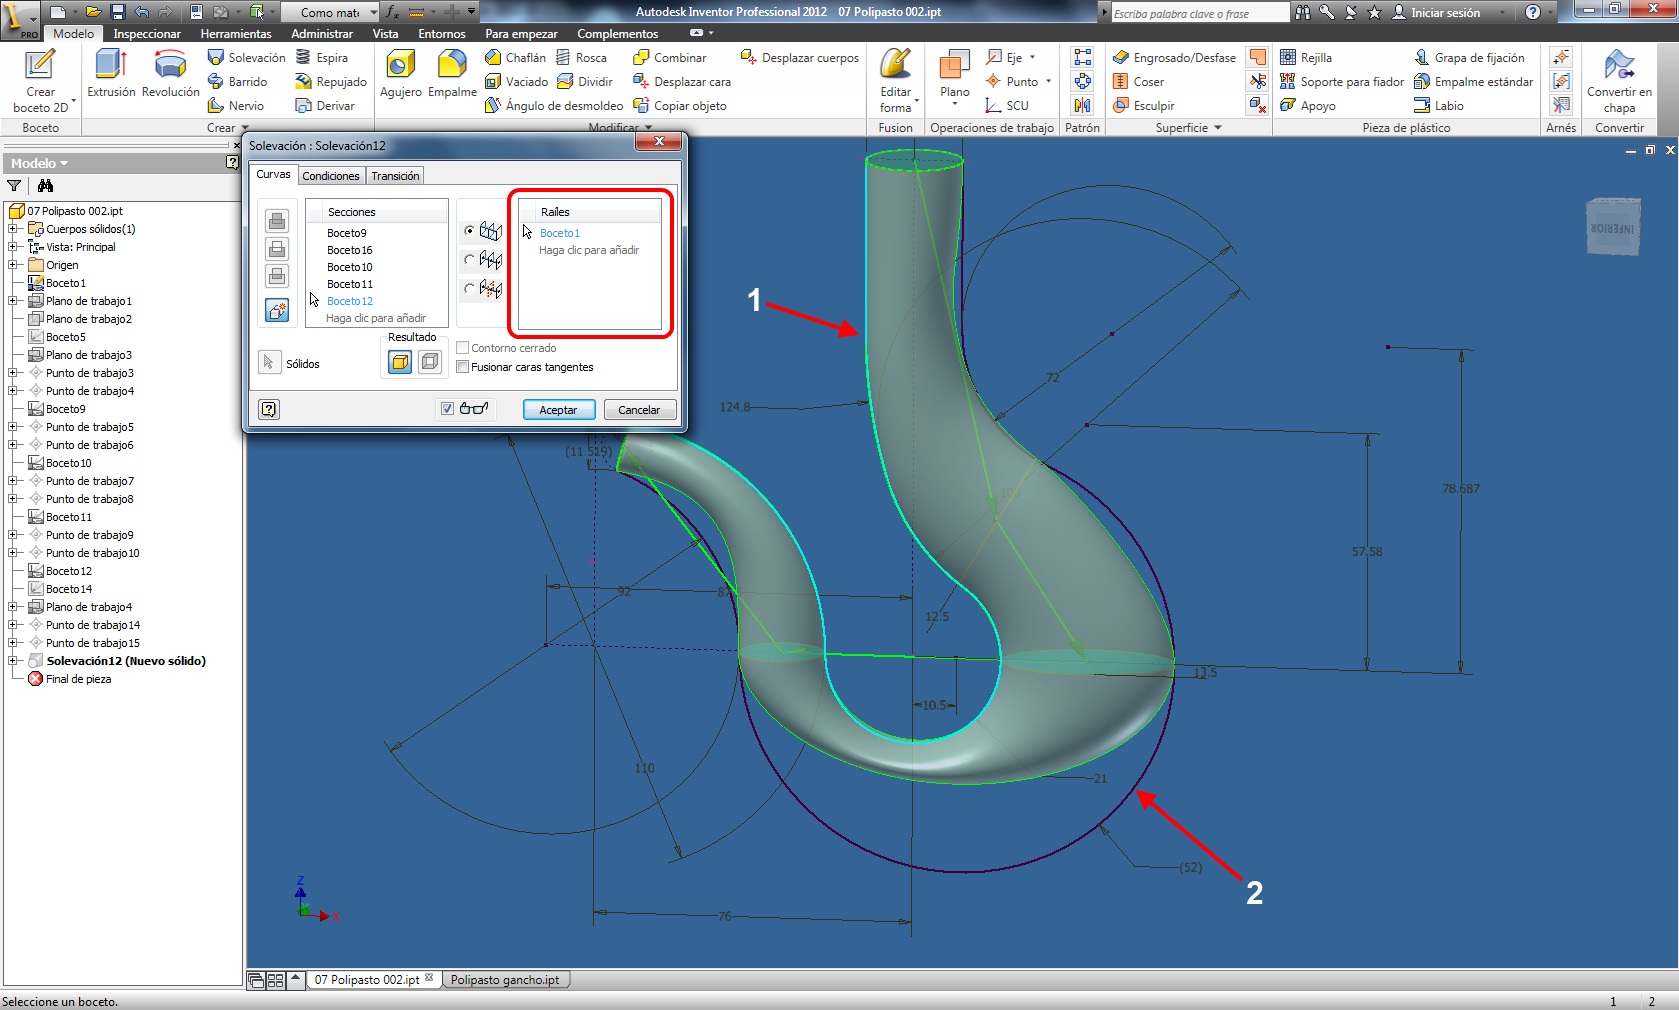Click Haga clic para añadir under Raíles
This screenshot has width=1679, height=1010.
(x=589, y=250)
